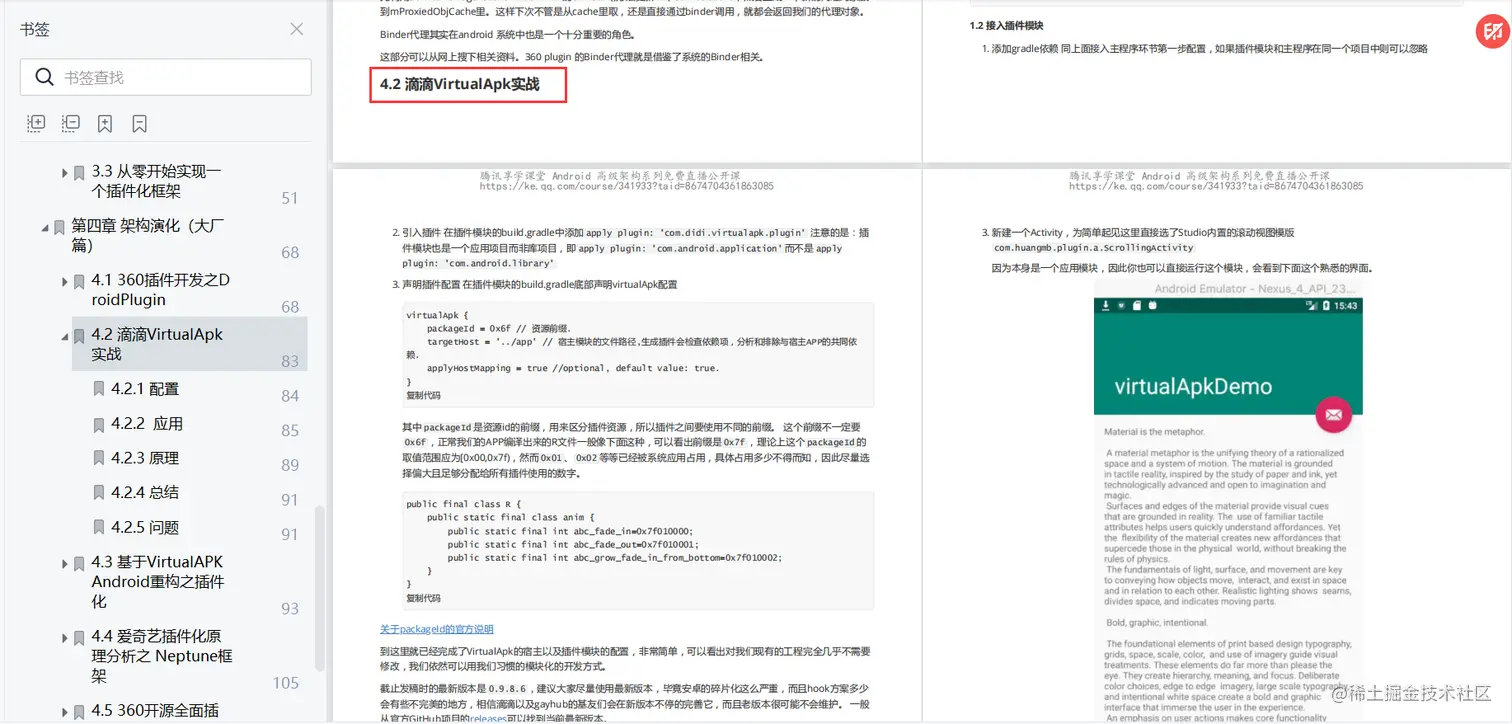Click the 1.2 接入插件模块 heading

pyautogui.click(x=1007, y=25)
